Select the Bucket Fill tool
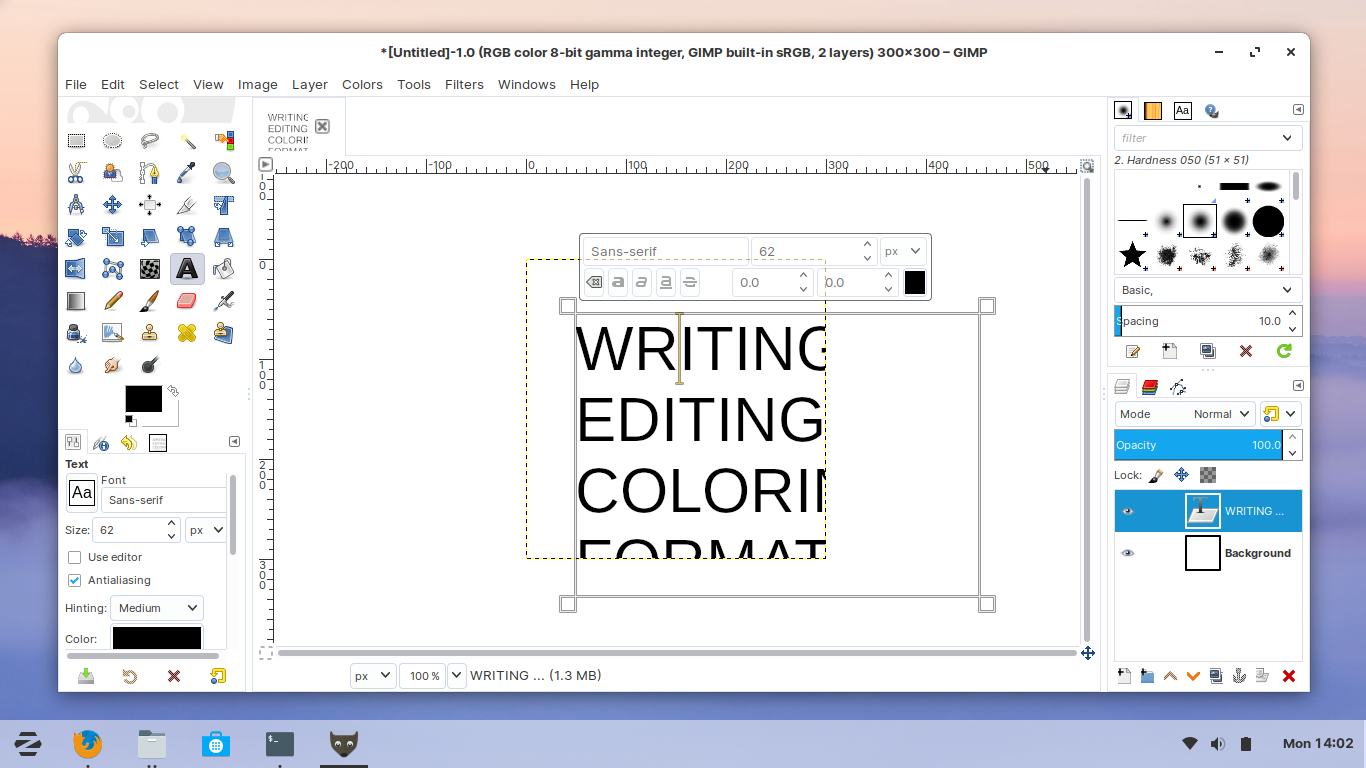 [224, 268]
